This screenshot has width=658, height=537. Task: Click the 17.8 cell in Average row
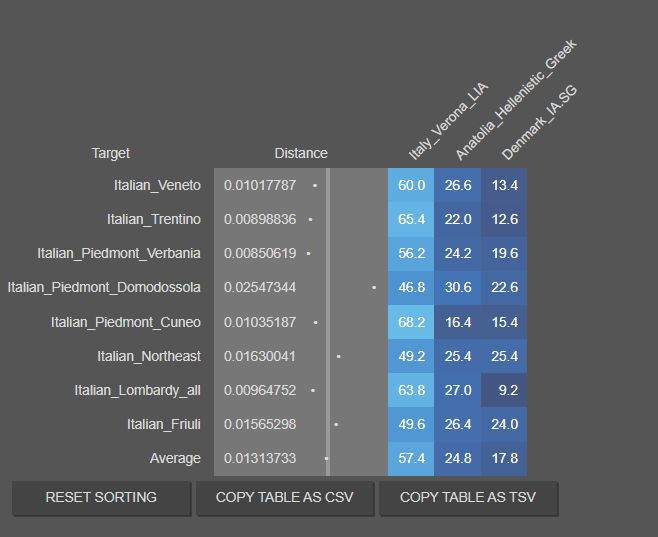point(504,458)
